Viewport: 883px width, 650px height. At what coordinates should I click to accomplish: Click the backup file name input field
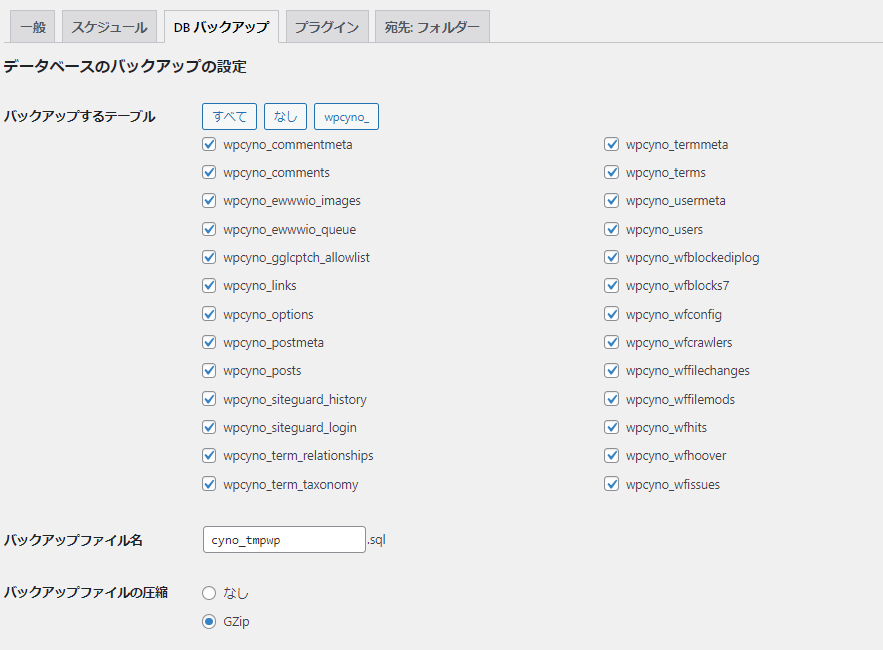(284, 540)
